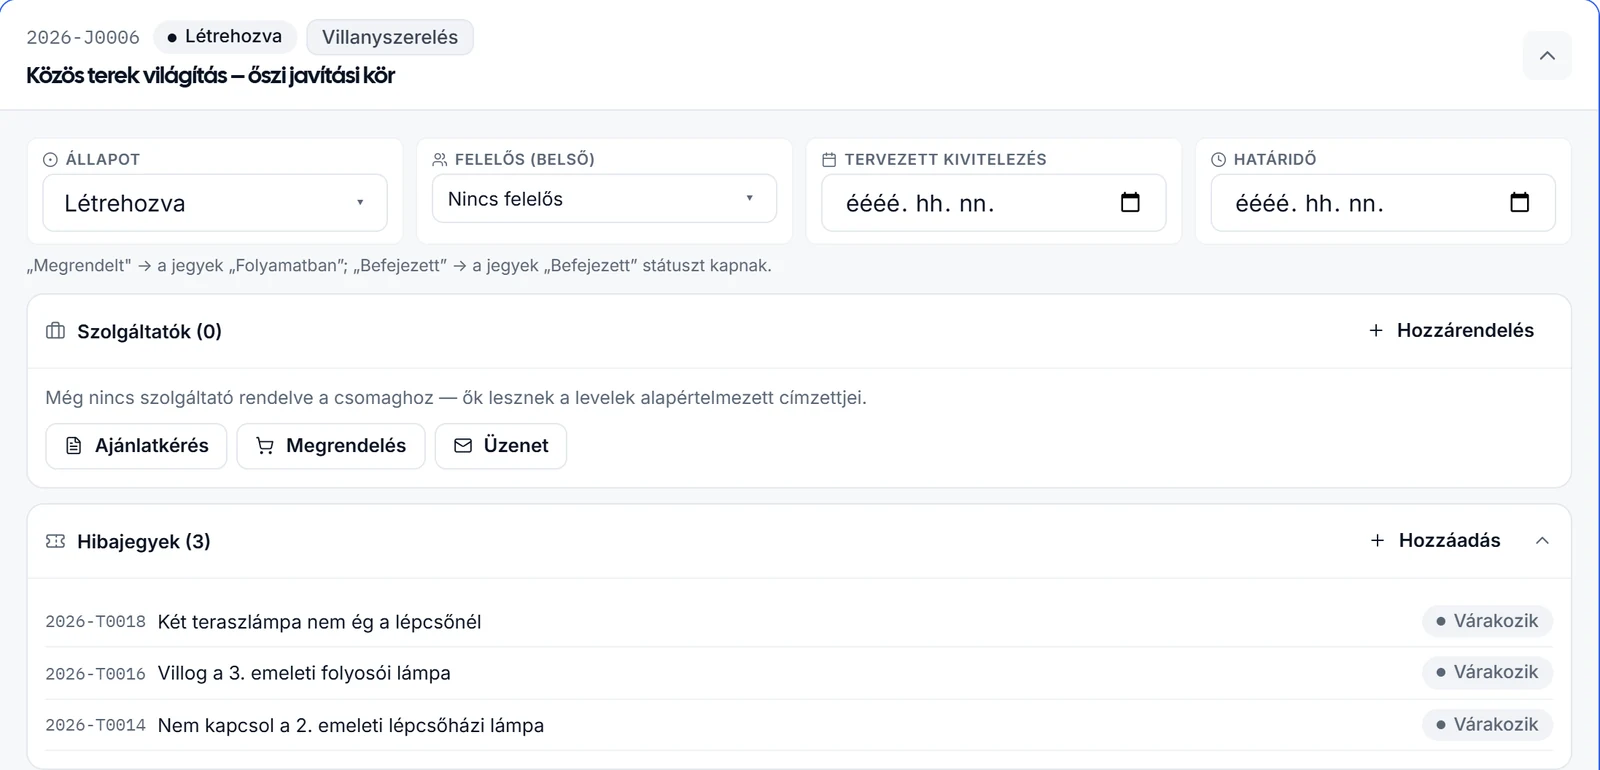Click the Létrehozva status badge in header
The height and width of the screenshot is (770, 1600).
[225, 37]
